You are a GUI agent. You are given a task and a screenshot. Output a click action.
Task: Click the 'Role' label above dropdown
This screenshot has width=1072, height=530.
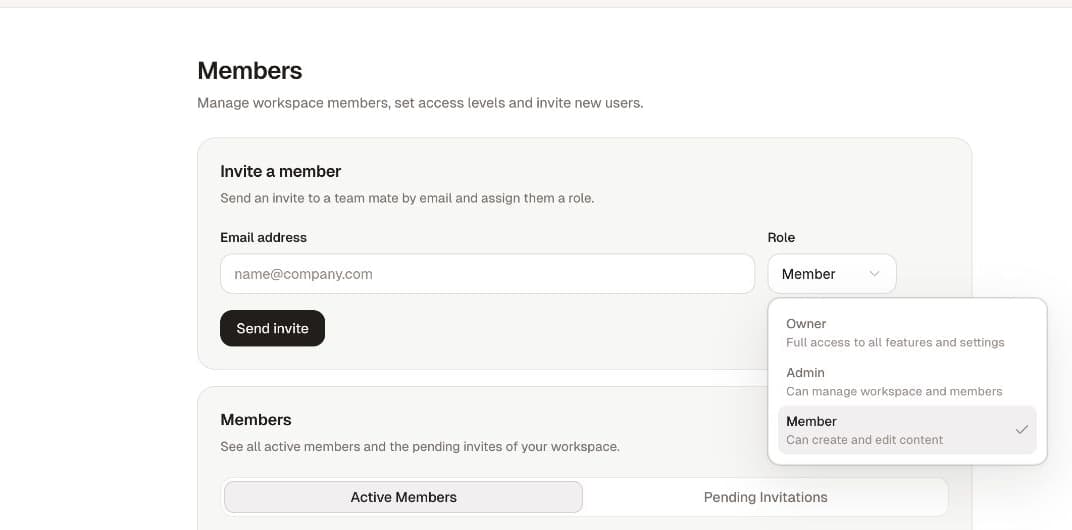tap(781, 237)
